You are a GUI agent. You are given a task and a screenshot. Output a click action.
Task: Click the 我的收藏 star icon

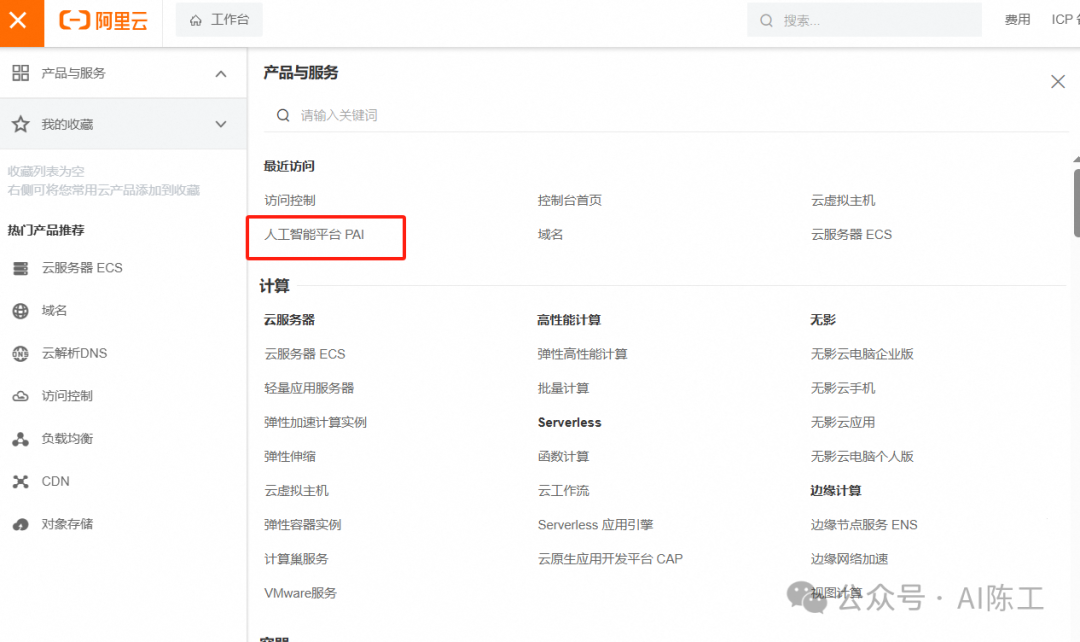[21, 124]
